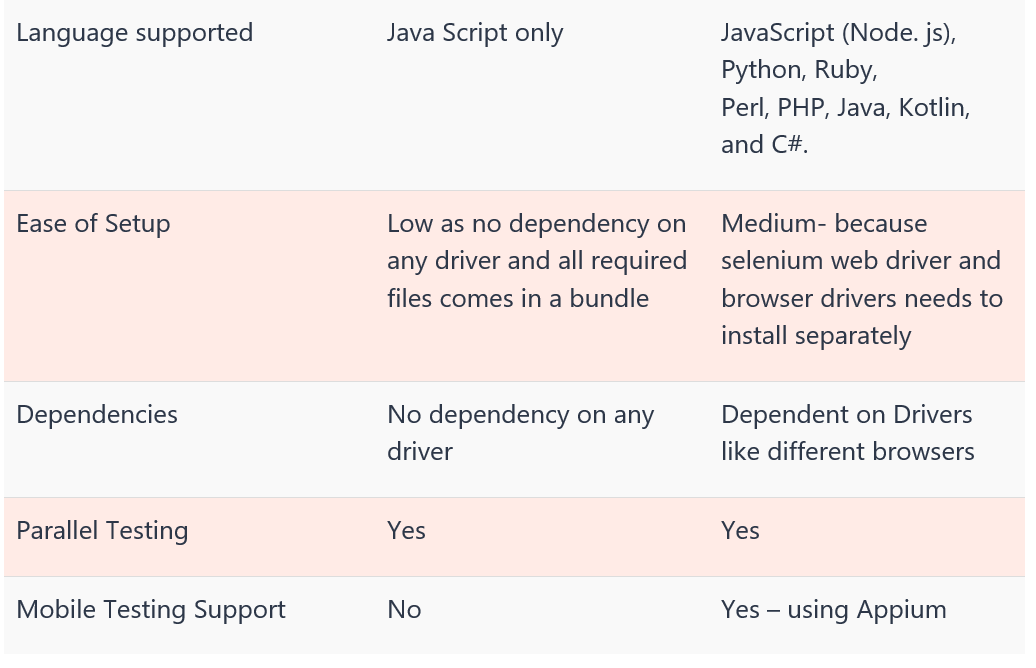The width and height of the screenshot is (1036, 668).
Task: Select the "Dependencies" row label
Action: (x=97, y=416)
